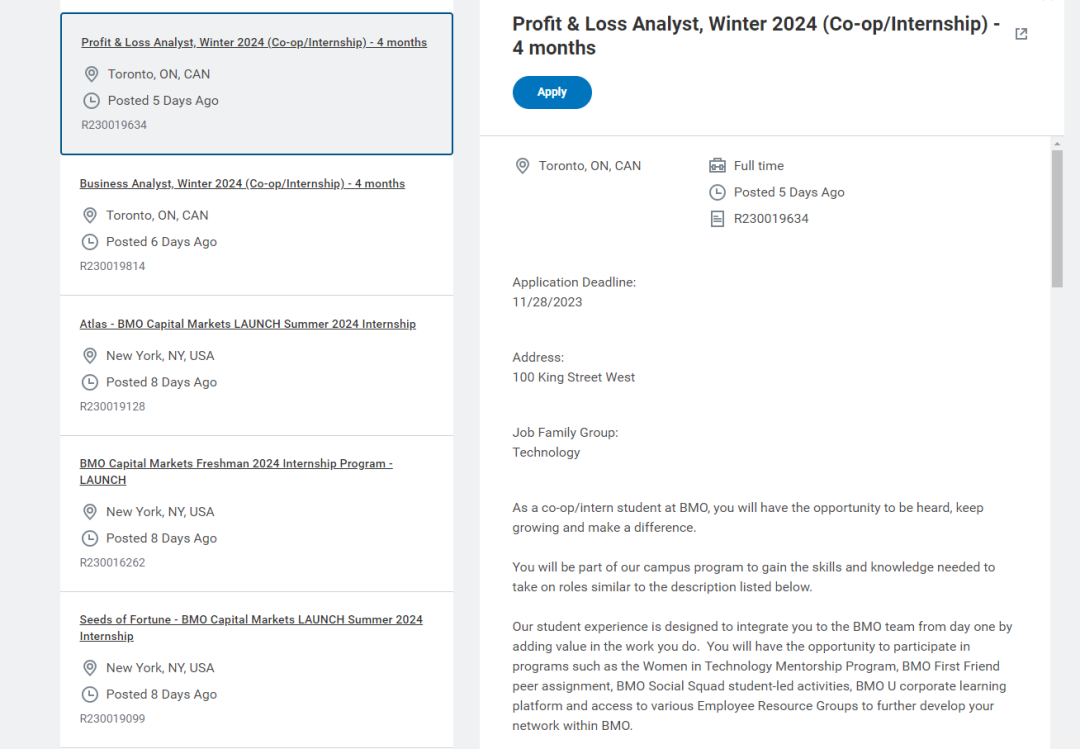Open job posting in new window icon
Viewport: 1080px width, 749px height.
(1021, 34)
